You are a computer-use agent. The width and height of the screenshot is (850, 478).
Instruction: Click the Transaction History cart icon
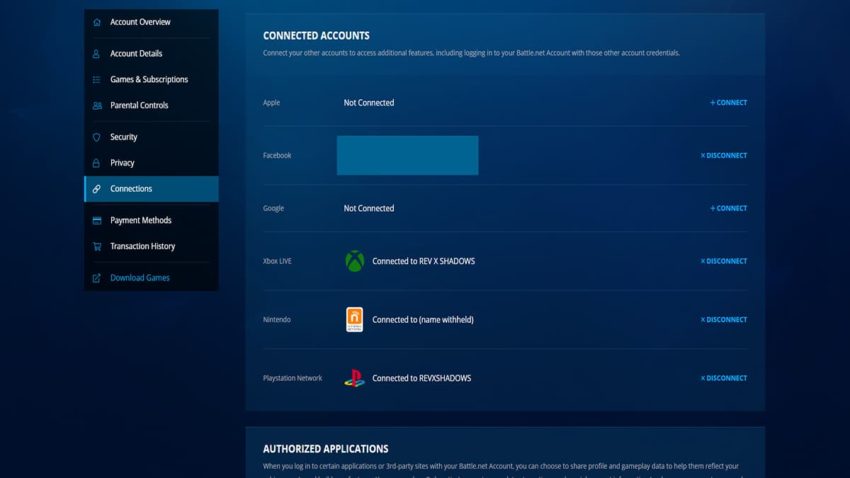[96, 247]
